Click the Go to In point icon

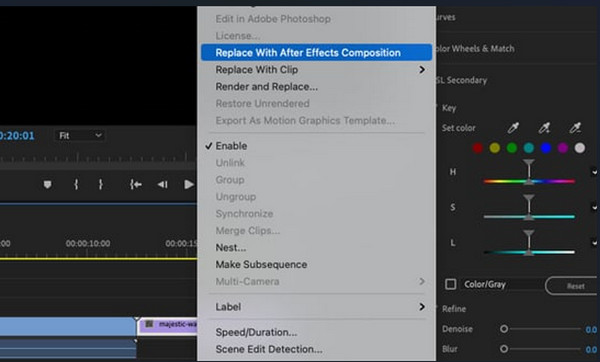136,184
